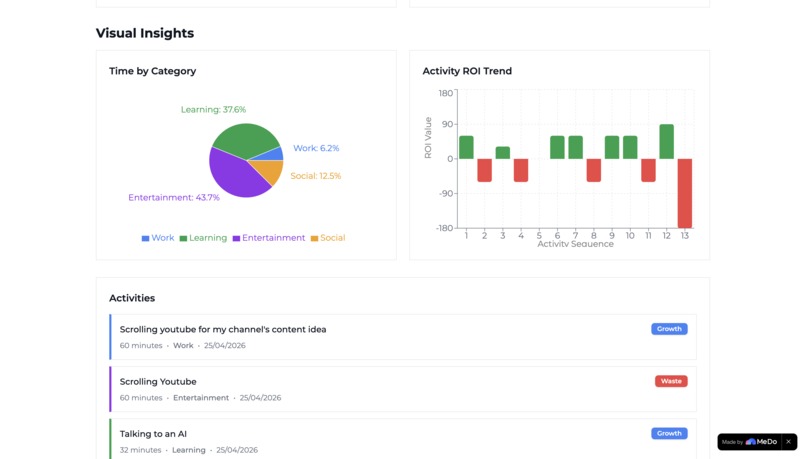
Task: Click the Entertainment legend label
Action: 273,238
